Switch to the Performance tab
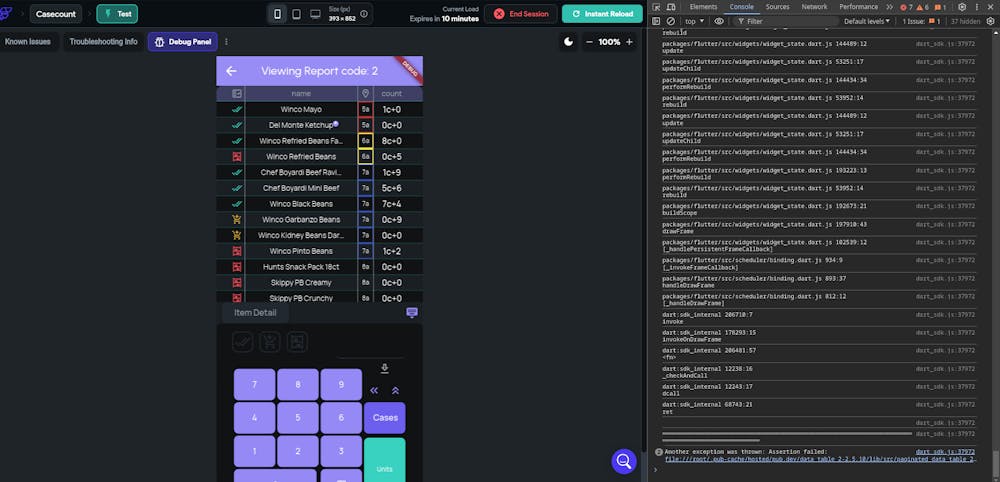 click(858, 7)
